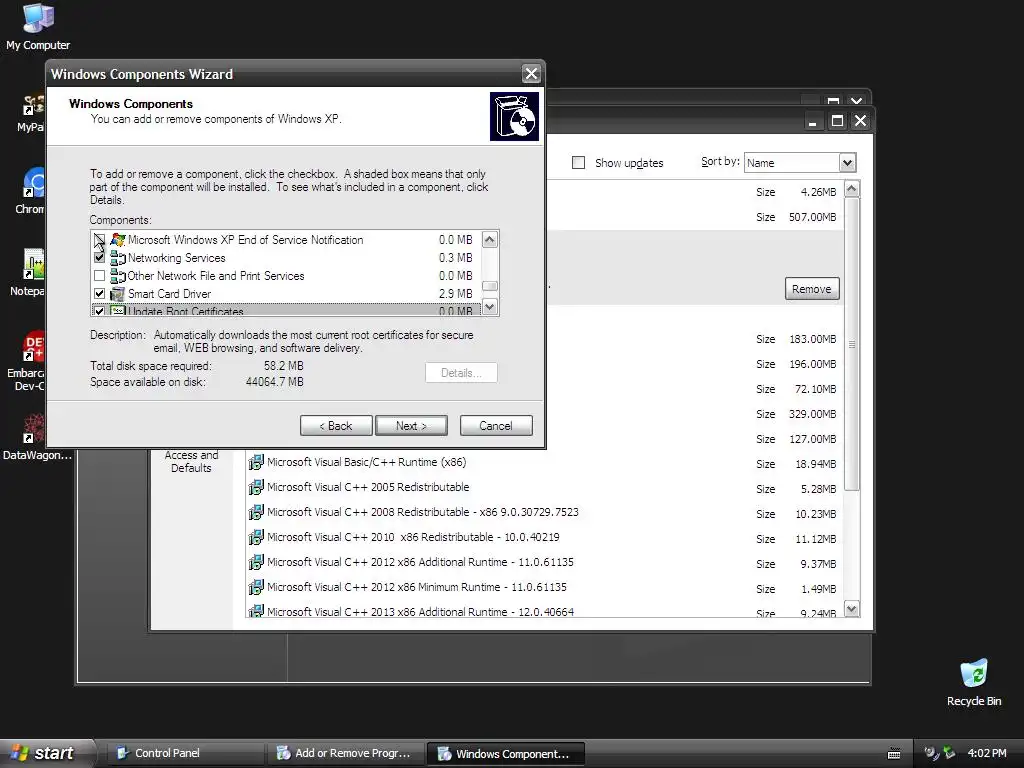This screenshot has height=768, width=1024.
Task: Click the Remove button in Add/Remove Programs
Action: click(x=812, y=289)
